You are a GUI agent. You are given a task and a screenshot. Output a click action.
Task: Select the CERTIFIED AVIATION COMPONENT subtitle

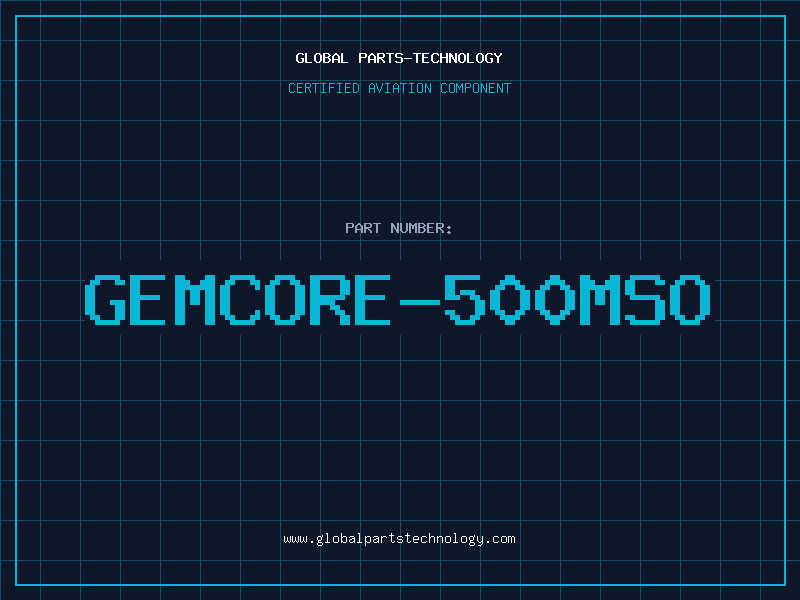(399, 88)
